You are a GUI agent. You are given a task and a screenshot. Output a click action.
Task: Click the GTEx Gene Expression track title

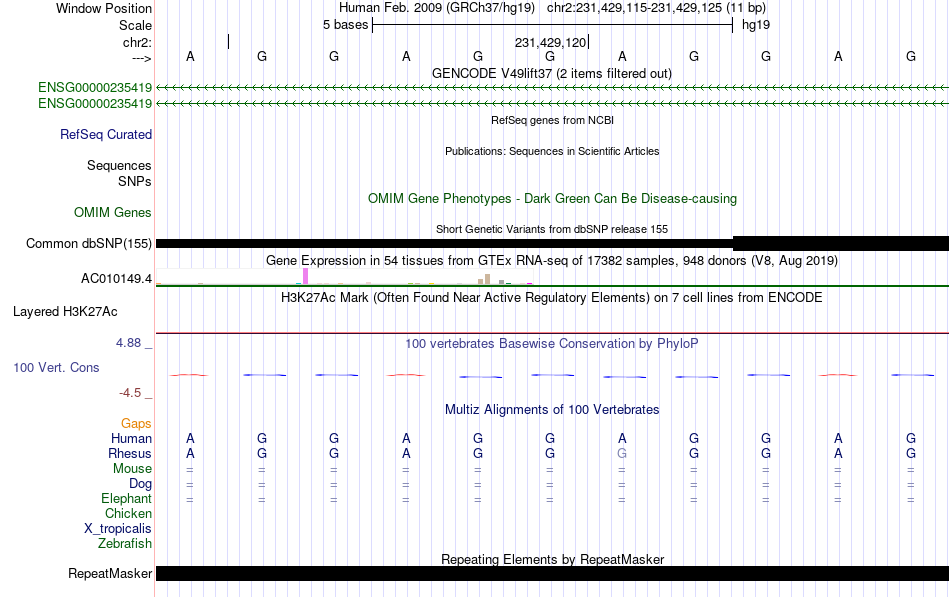click(x=552, y=261)
